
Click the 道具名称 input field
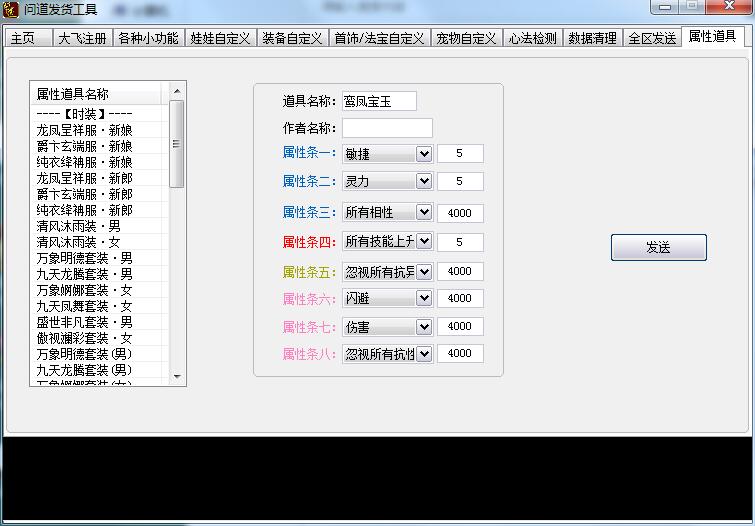[x=379, y=101]
